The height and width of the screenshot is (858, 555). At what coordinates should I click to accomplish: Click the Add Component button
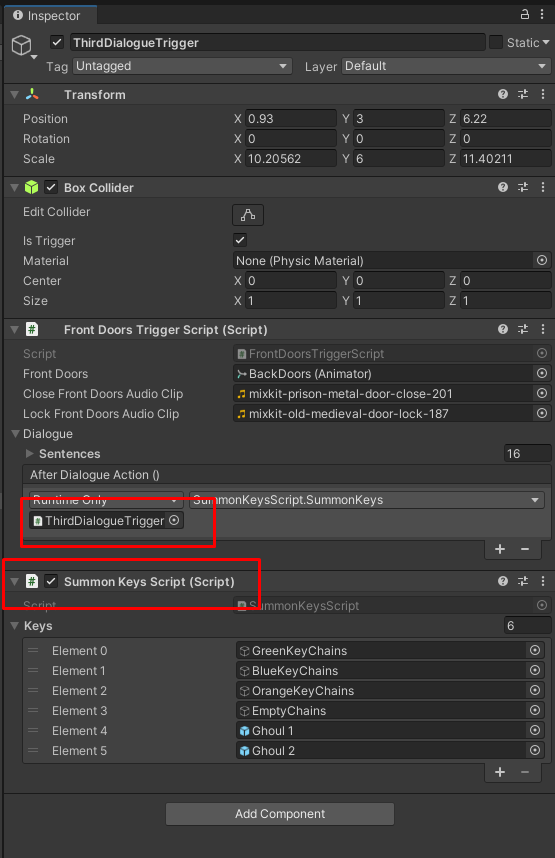pyautogui.click(x=280, y=814)
